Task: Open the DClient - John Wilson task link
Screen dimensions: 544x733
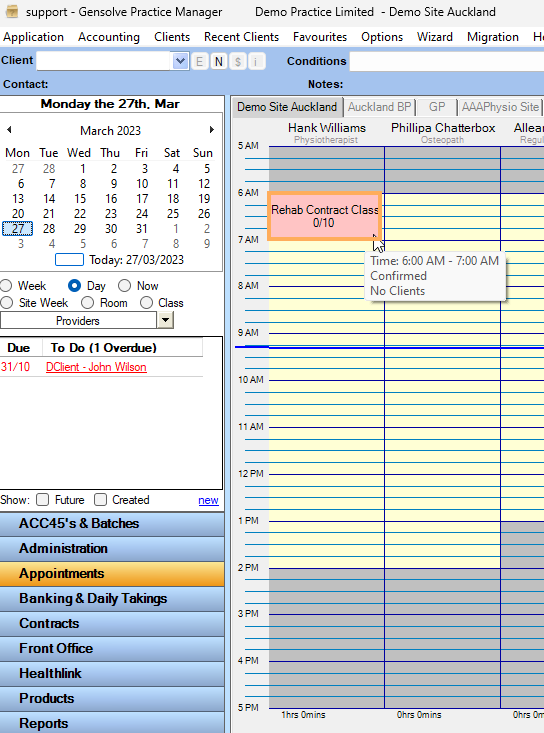Action: point(96,367)
